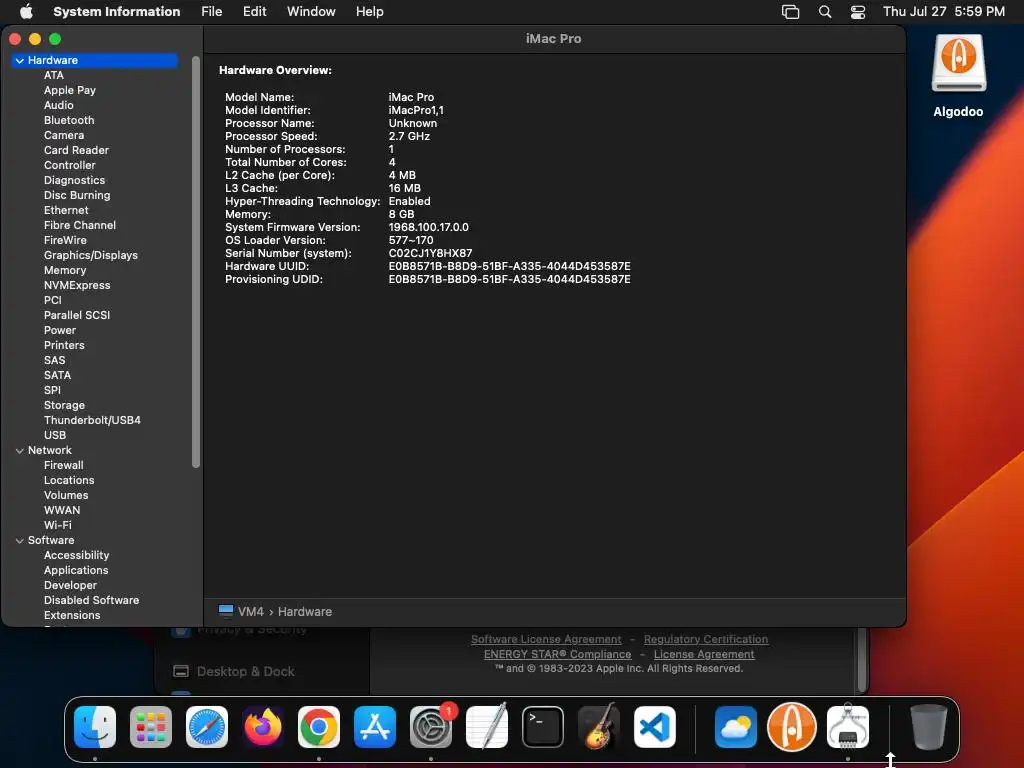Select NVMExpress in the sidebar
Image resolution: width=1024 pixels, height=768 pixels.
click(x=77, y=285)
